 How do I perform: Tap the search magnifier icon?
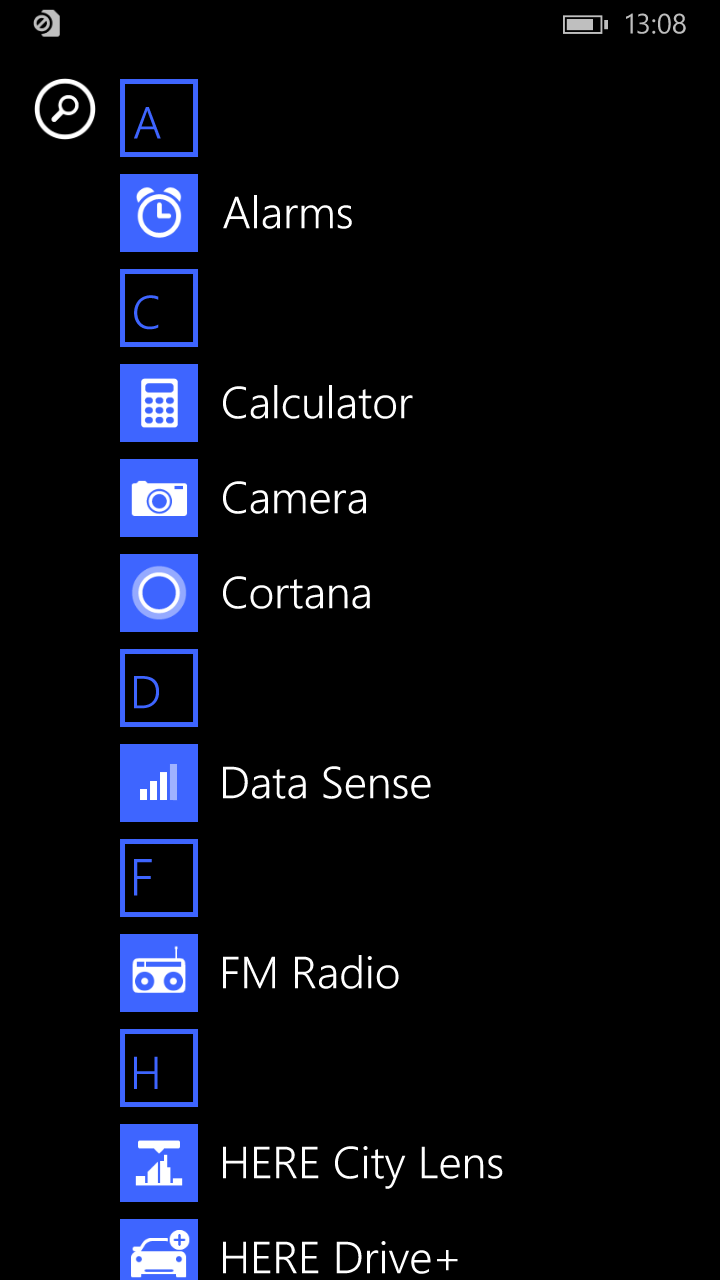tap(65, 109)
